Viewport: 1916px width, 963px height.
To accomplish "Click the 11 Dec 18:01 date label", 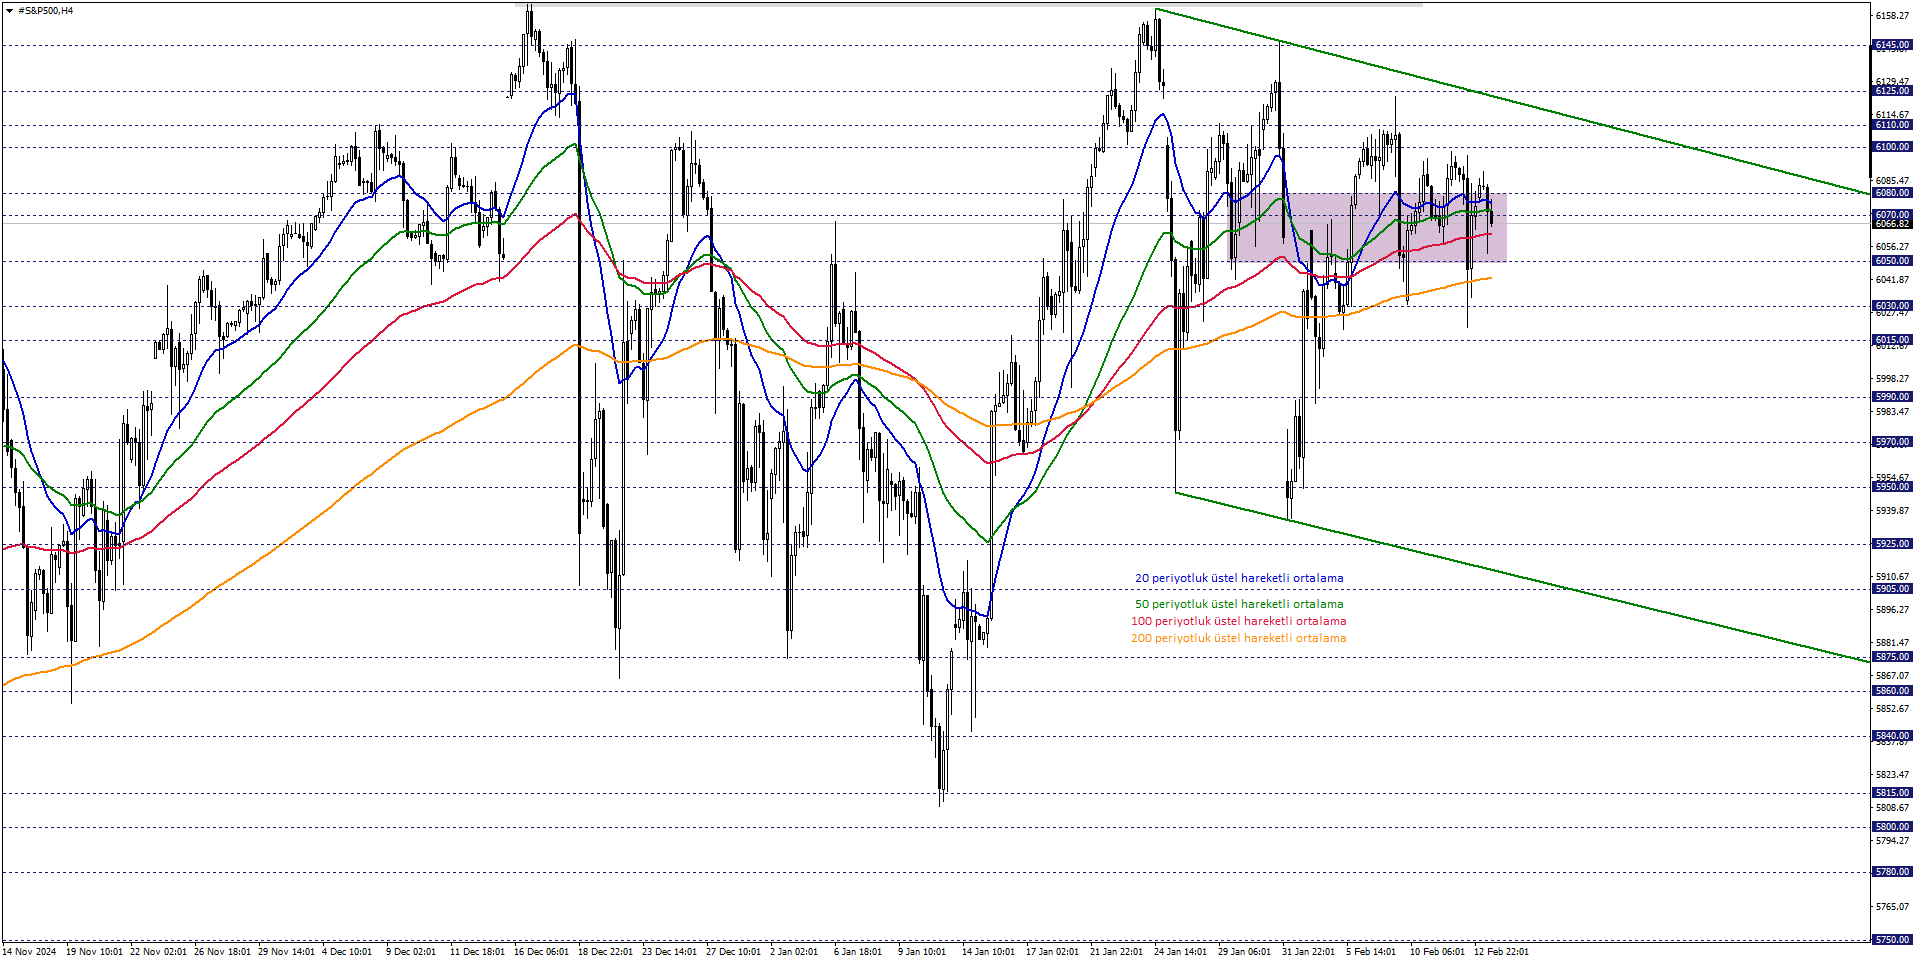I will pyautogui.click(x=478, y=952).
